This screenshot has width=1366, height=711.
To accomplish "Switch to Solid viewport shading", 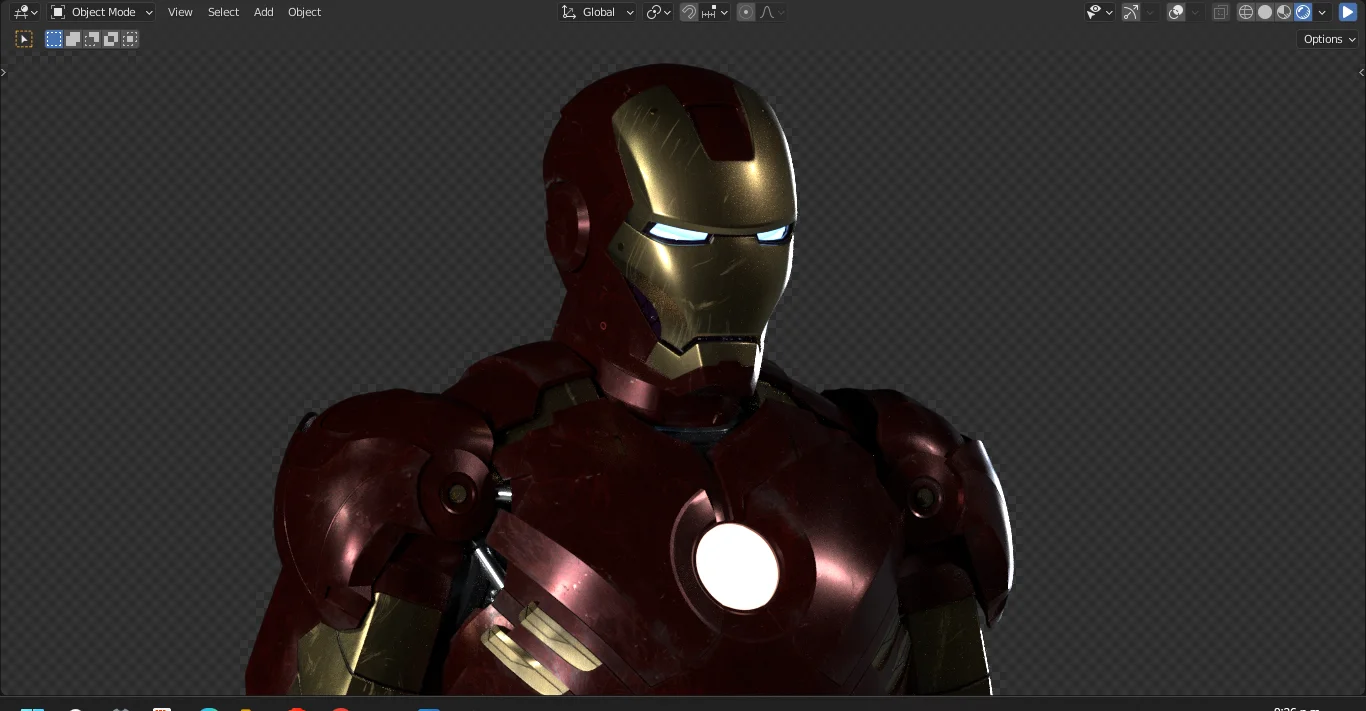I will coord(1264,12).
